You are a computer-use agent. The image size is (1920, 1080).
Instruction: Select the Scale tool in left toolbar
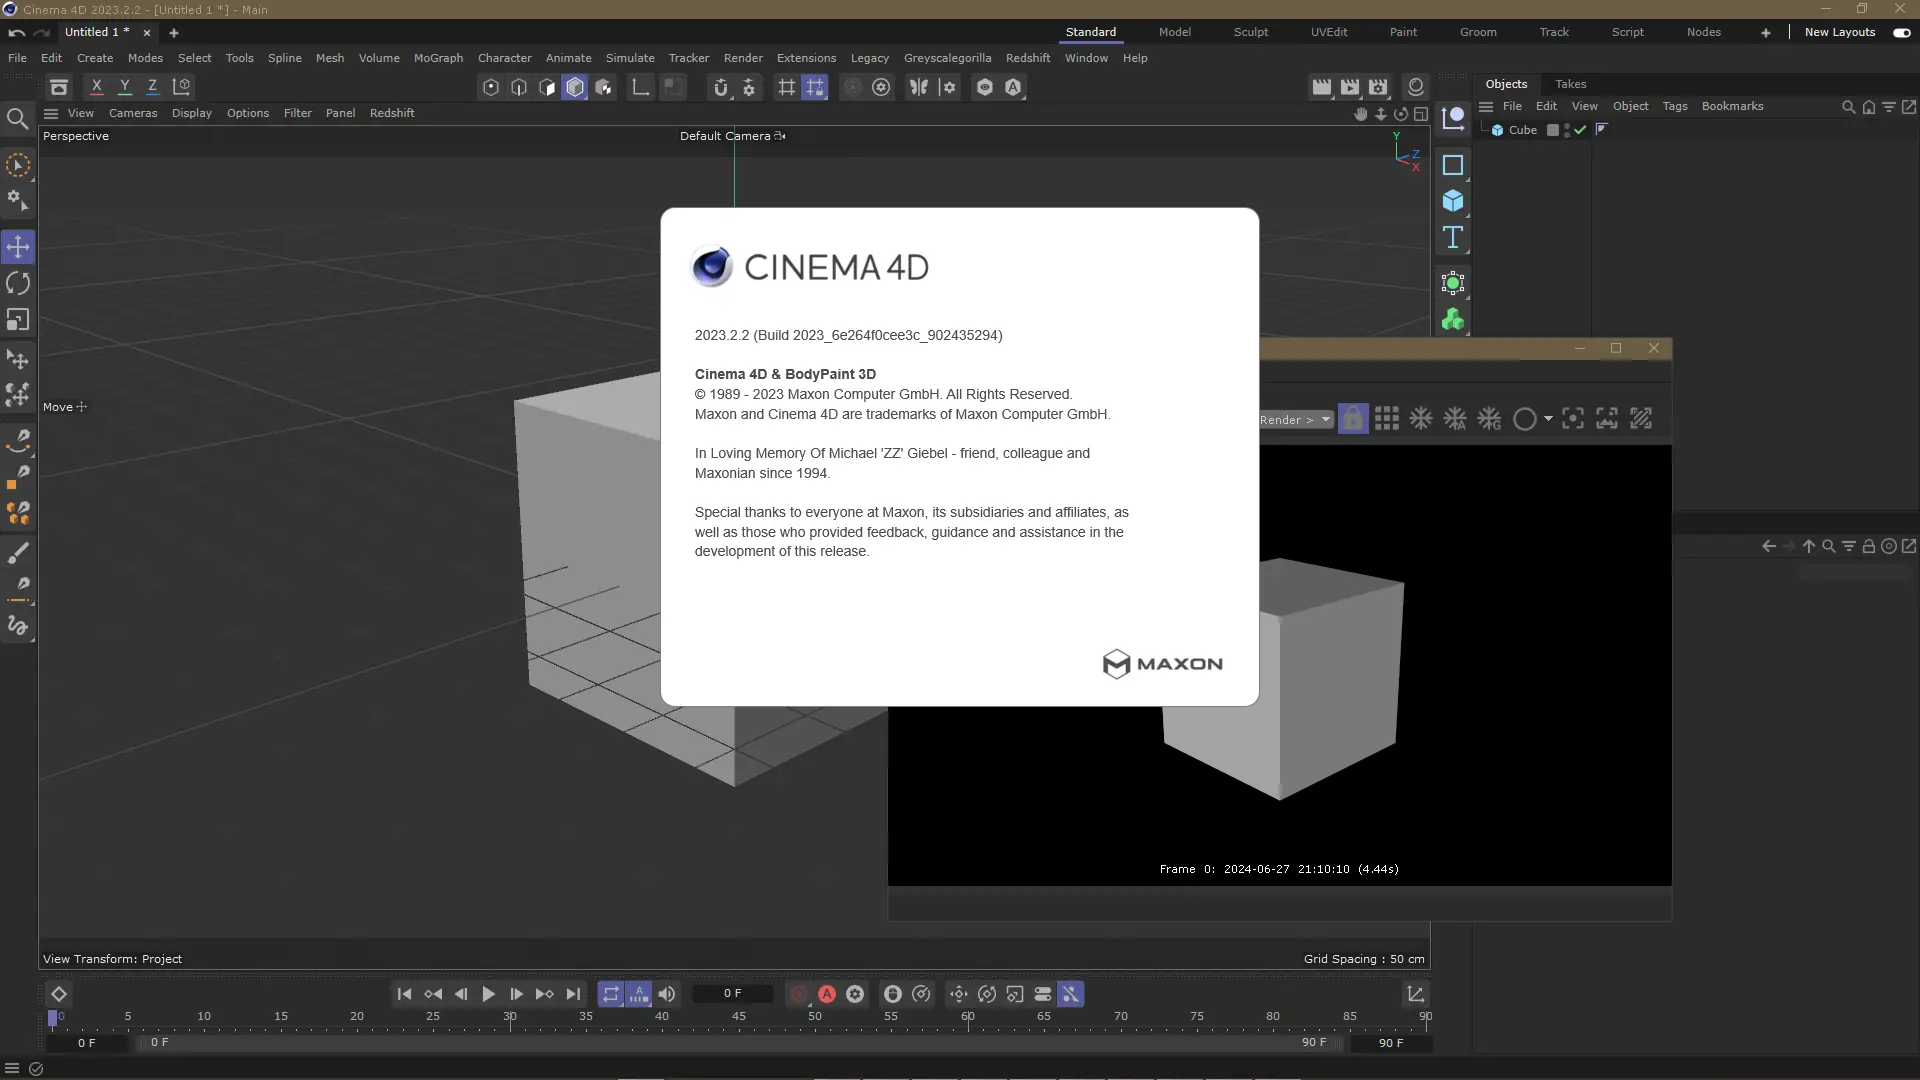tap(18, 320)
